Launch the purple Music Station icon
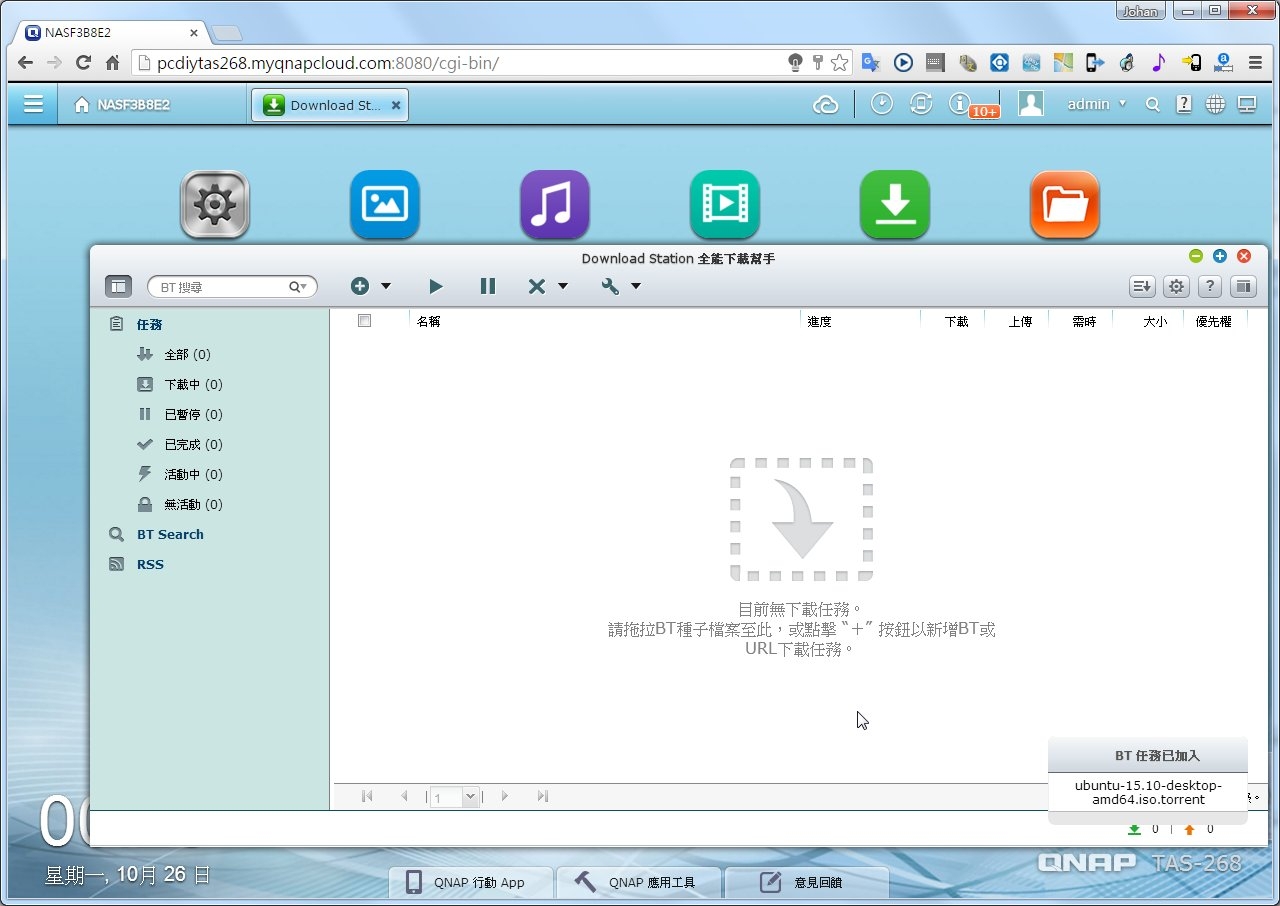Viewport: 1280px width, 906px height. point(555,205)
